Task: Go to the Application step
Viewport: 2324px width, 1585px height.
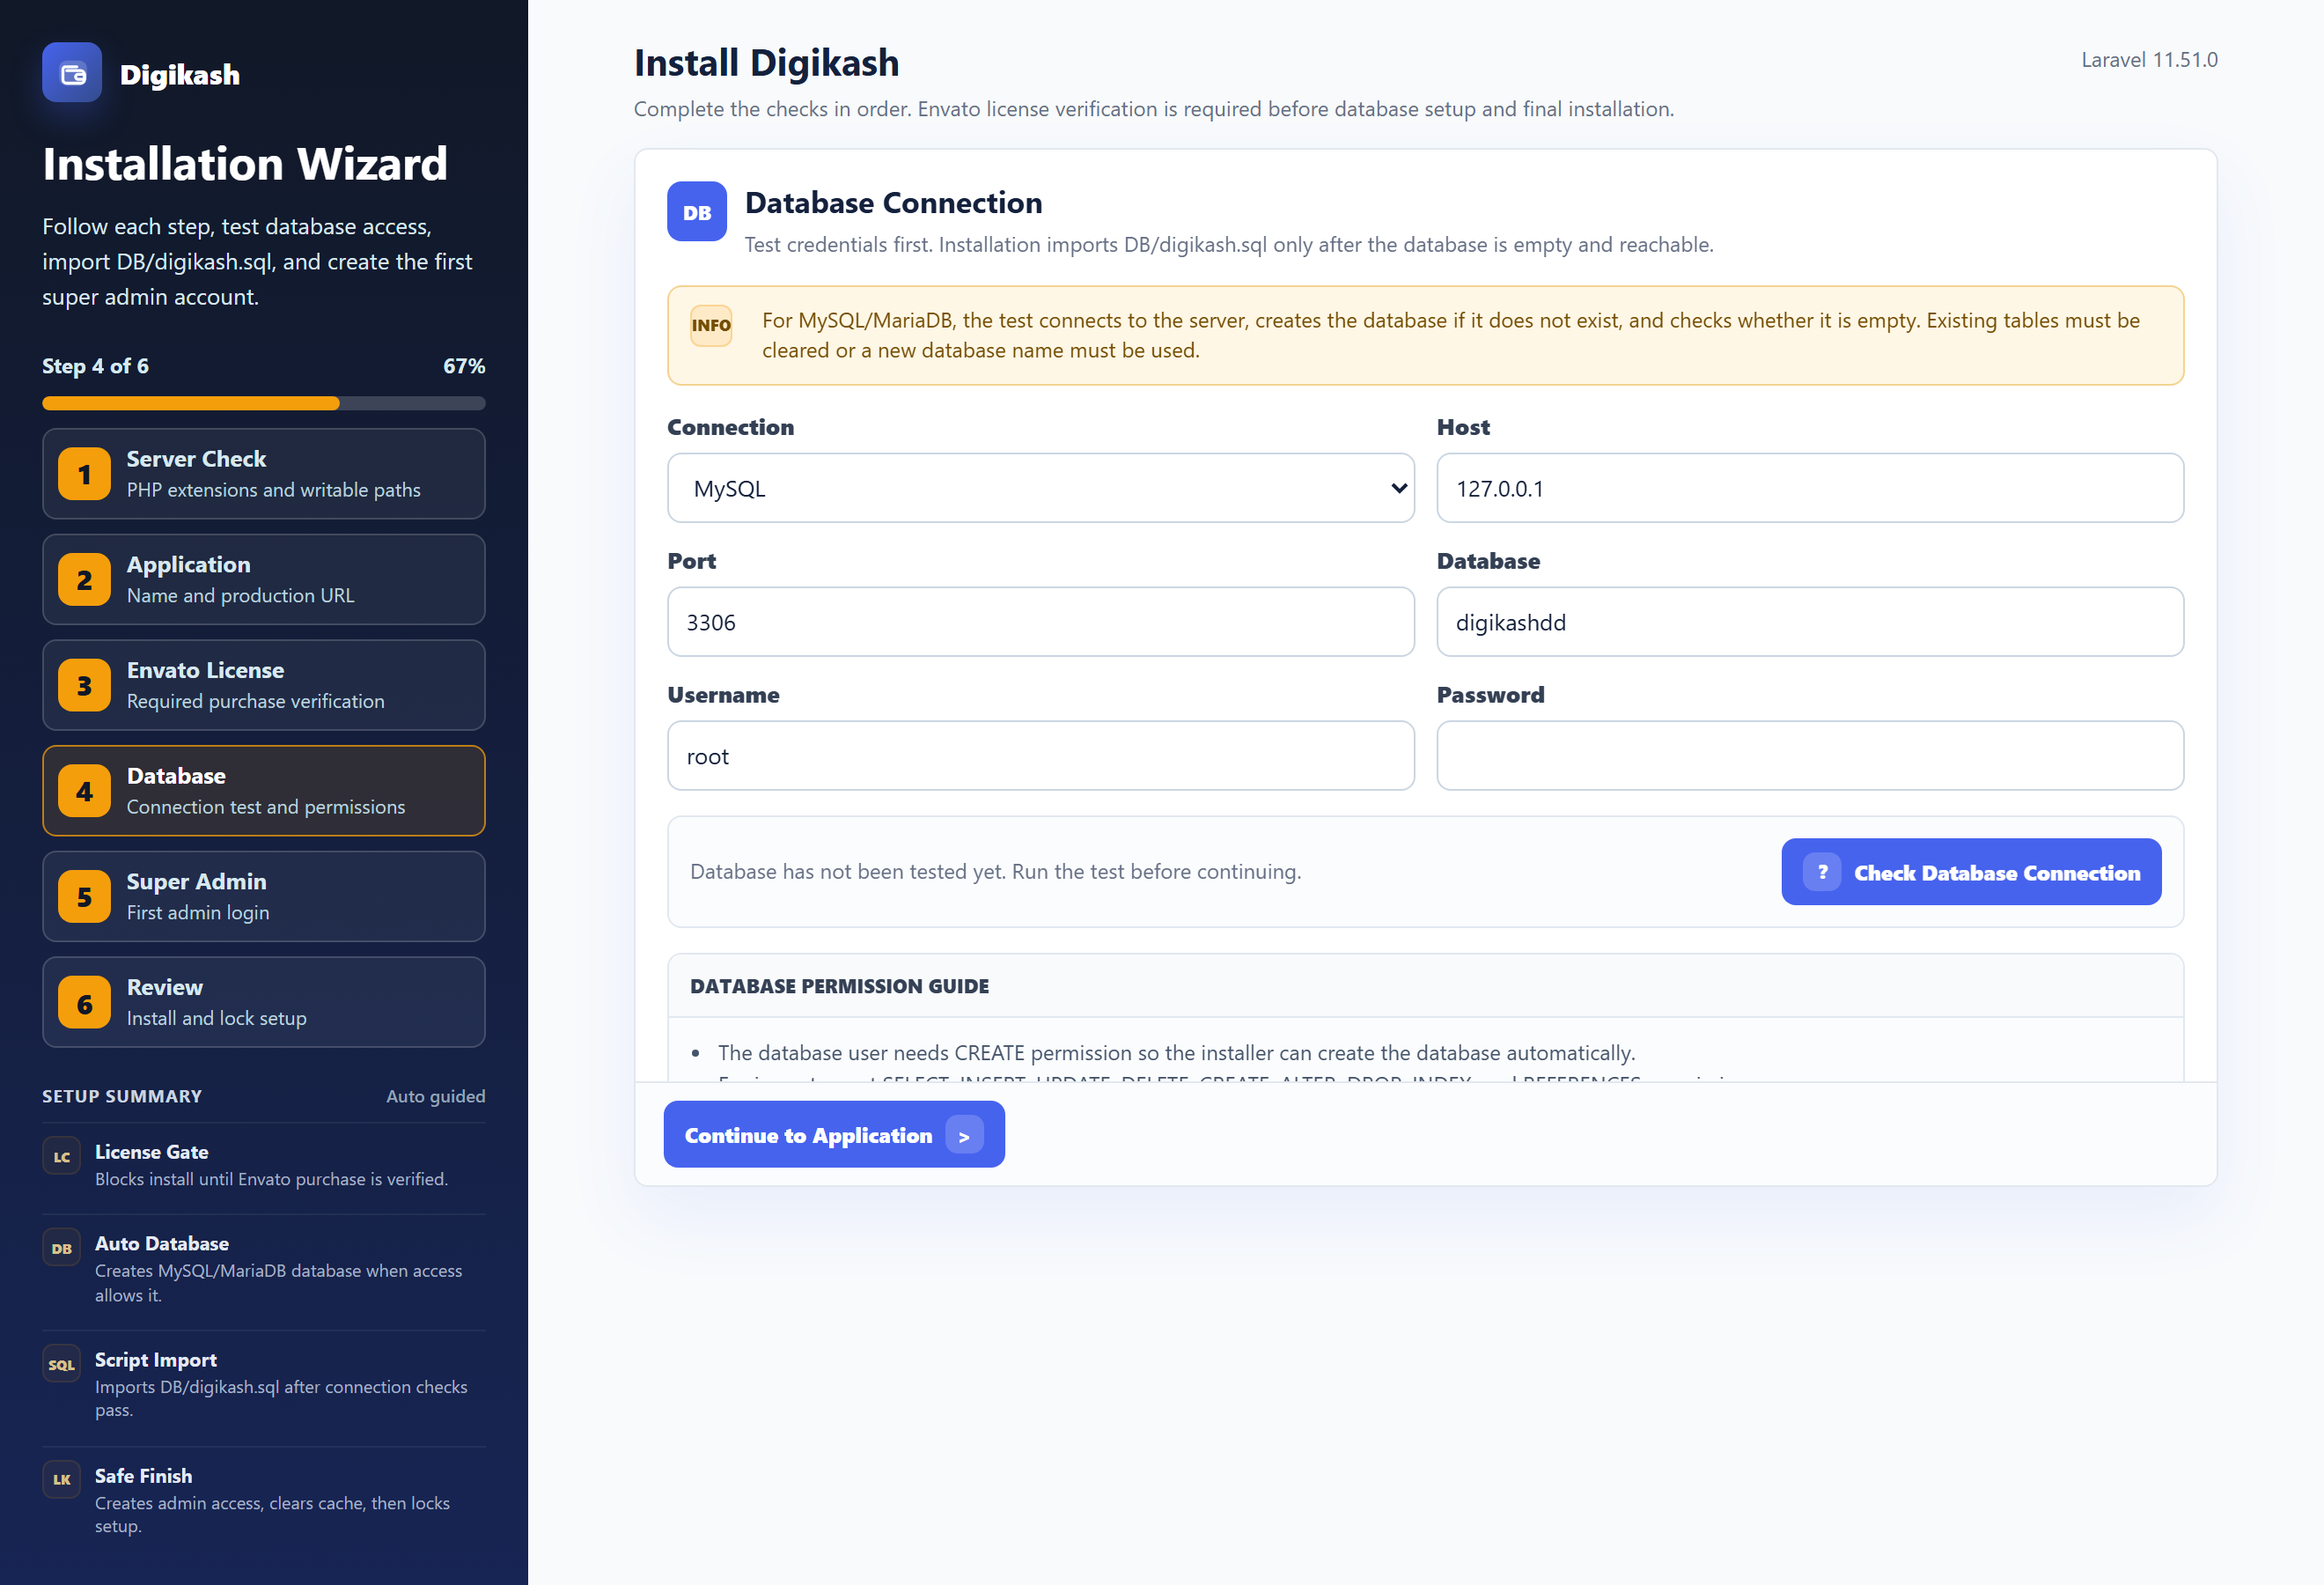Action: (264, 580)
